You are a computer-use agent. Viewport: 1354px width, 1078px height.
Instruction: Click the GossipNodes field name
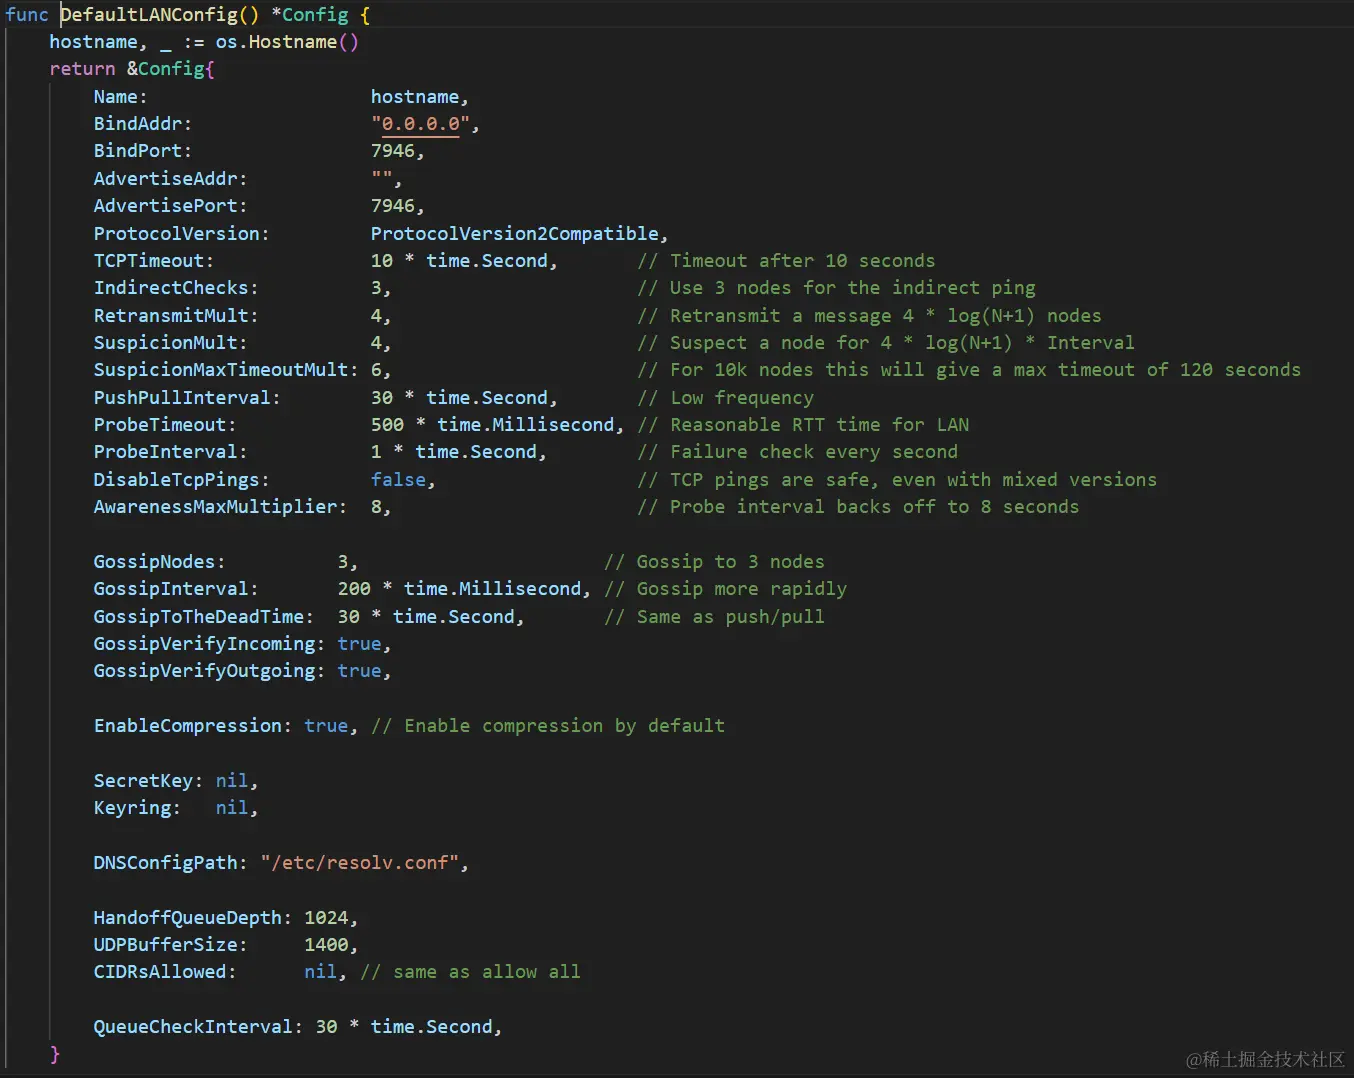coord(155,562)
